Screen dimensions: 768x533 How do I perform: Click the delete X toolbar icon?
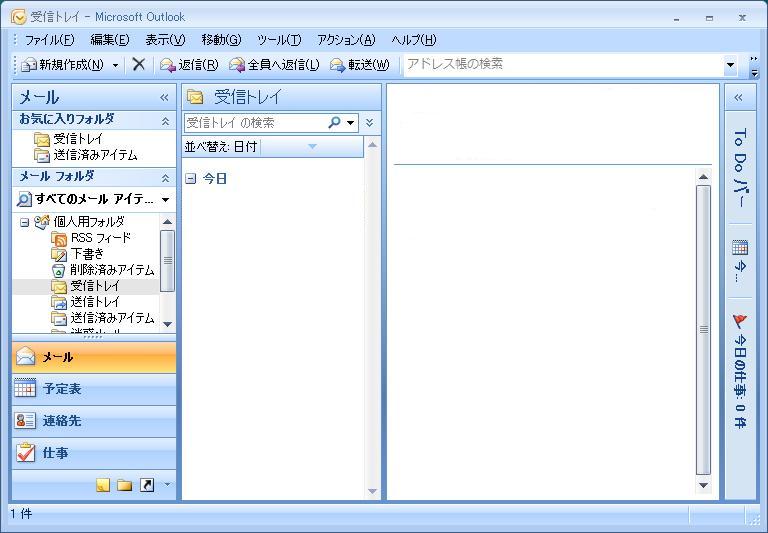[x=139, y=64]
